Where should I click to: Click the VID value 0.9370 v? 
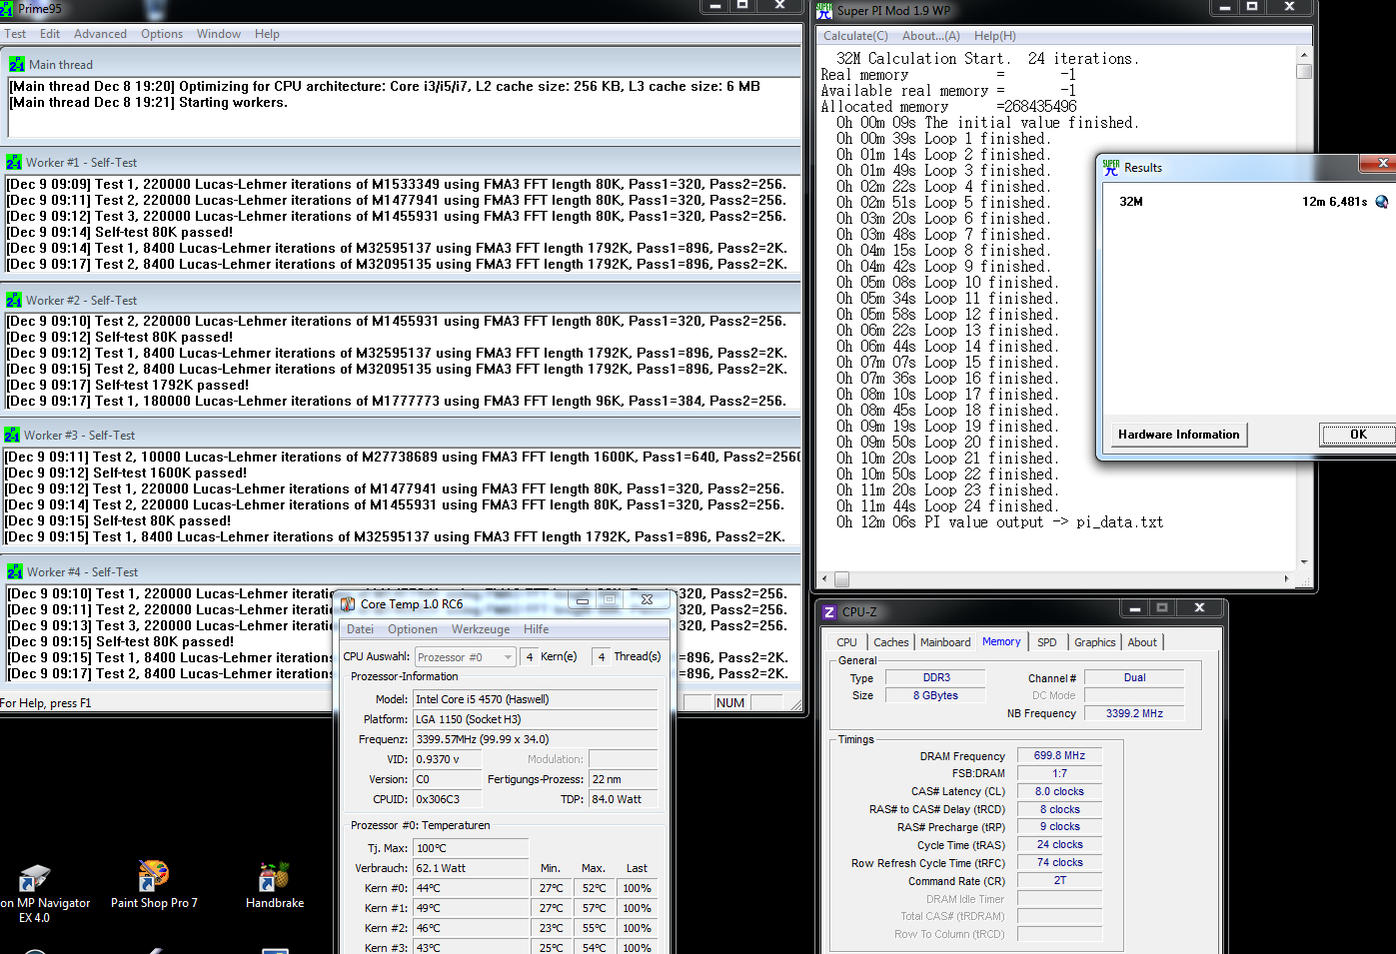[x=447, y=759]
